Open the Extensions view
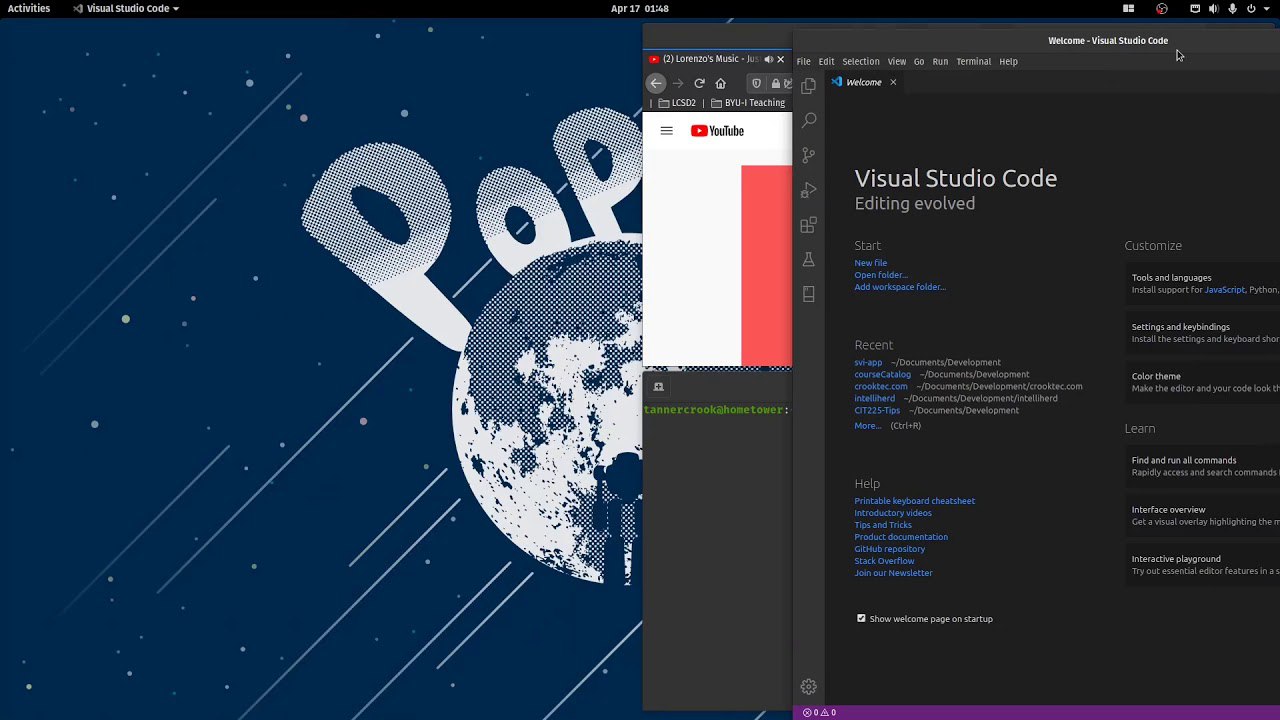The image size is (1280, 720). click(x=809, y=225)
